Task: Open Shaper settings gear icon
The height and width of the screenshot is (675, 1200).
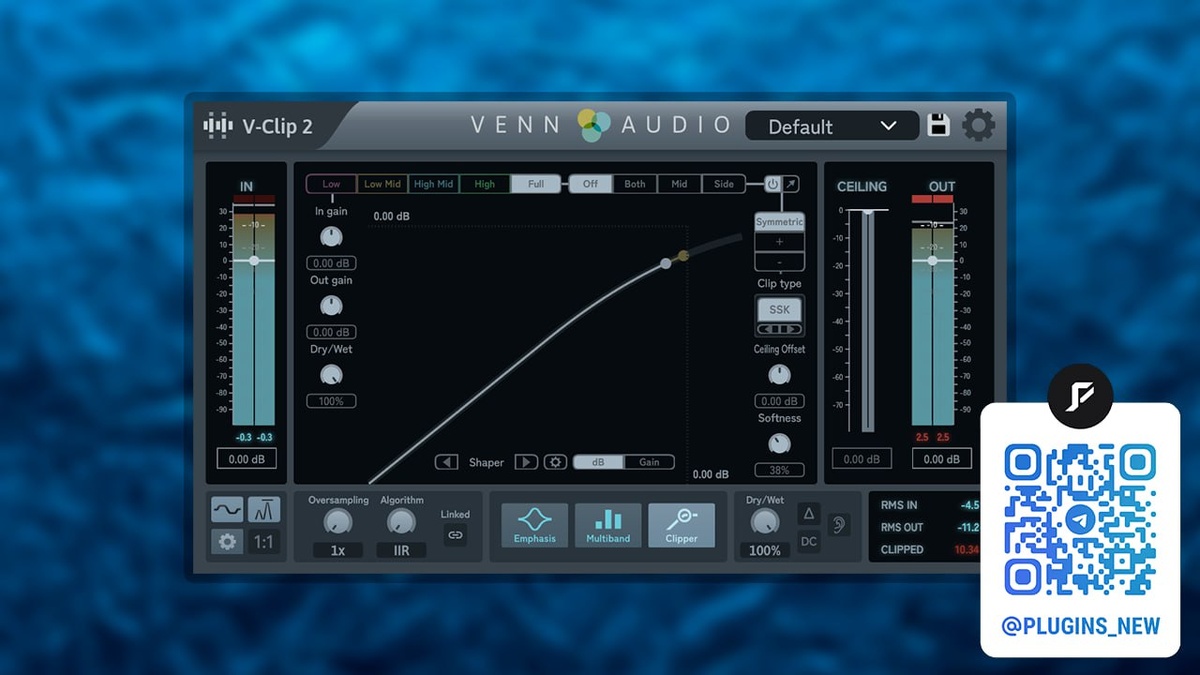Action: (x=555, y=462)
